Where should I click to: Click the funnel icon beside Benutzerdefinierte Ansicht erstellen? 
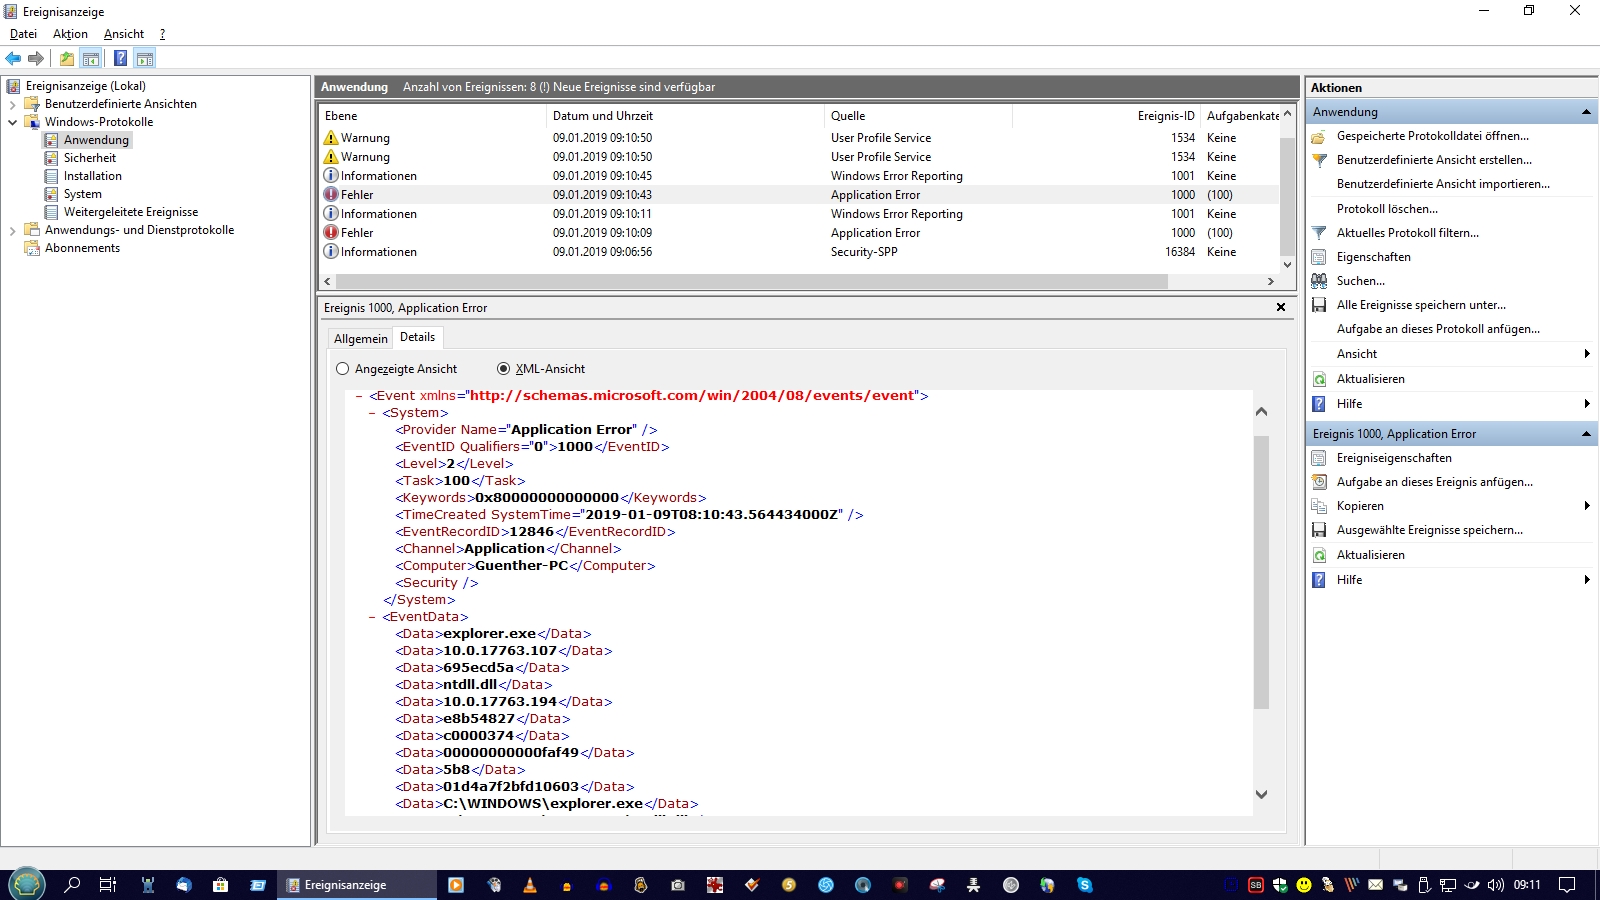click(1319, 160)
